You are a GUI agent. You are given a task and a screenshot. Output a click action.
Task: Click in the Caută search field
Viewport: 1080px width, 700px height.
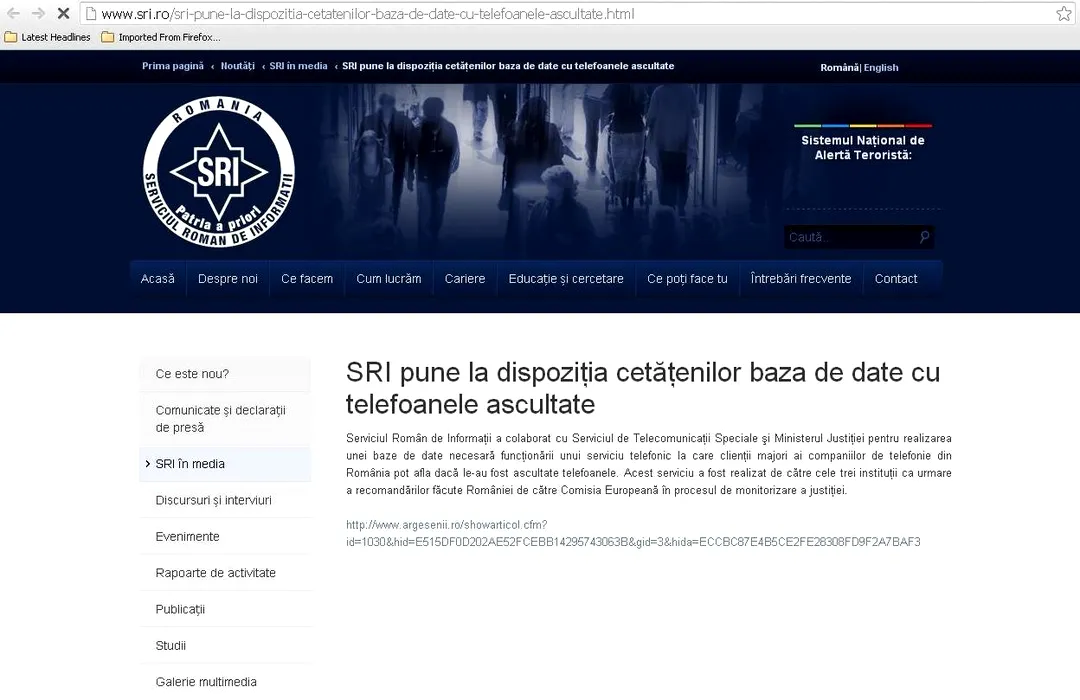pyautogui.click(x=848, y=237)
